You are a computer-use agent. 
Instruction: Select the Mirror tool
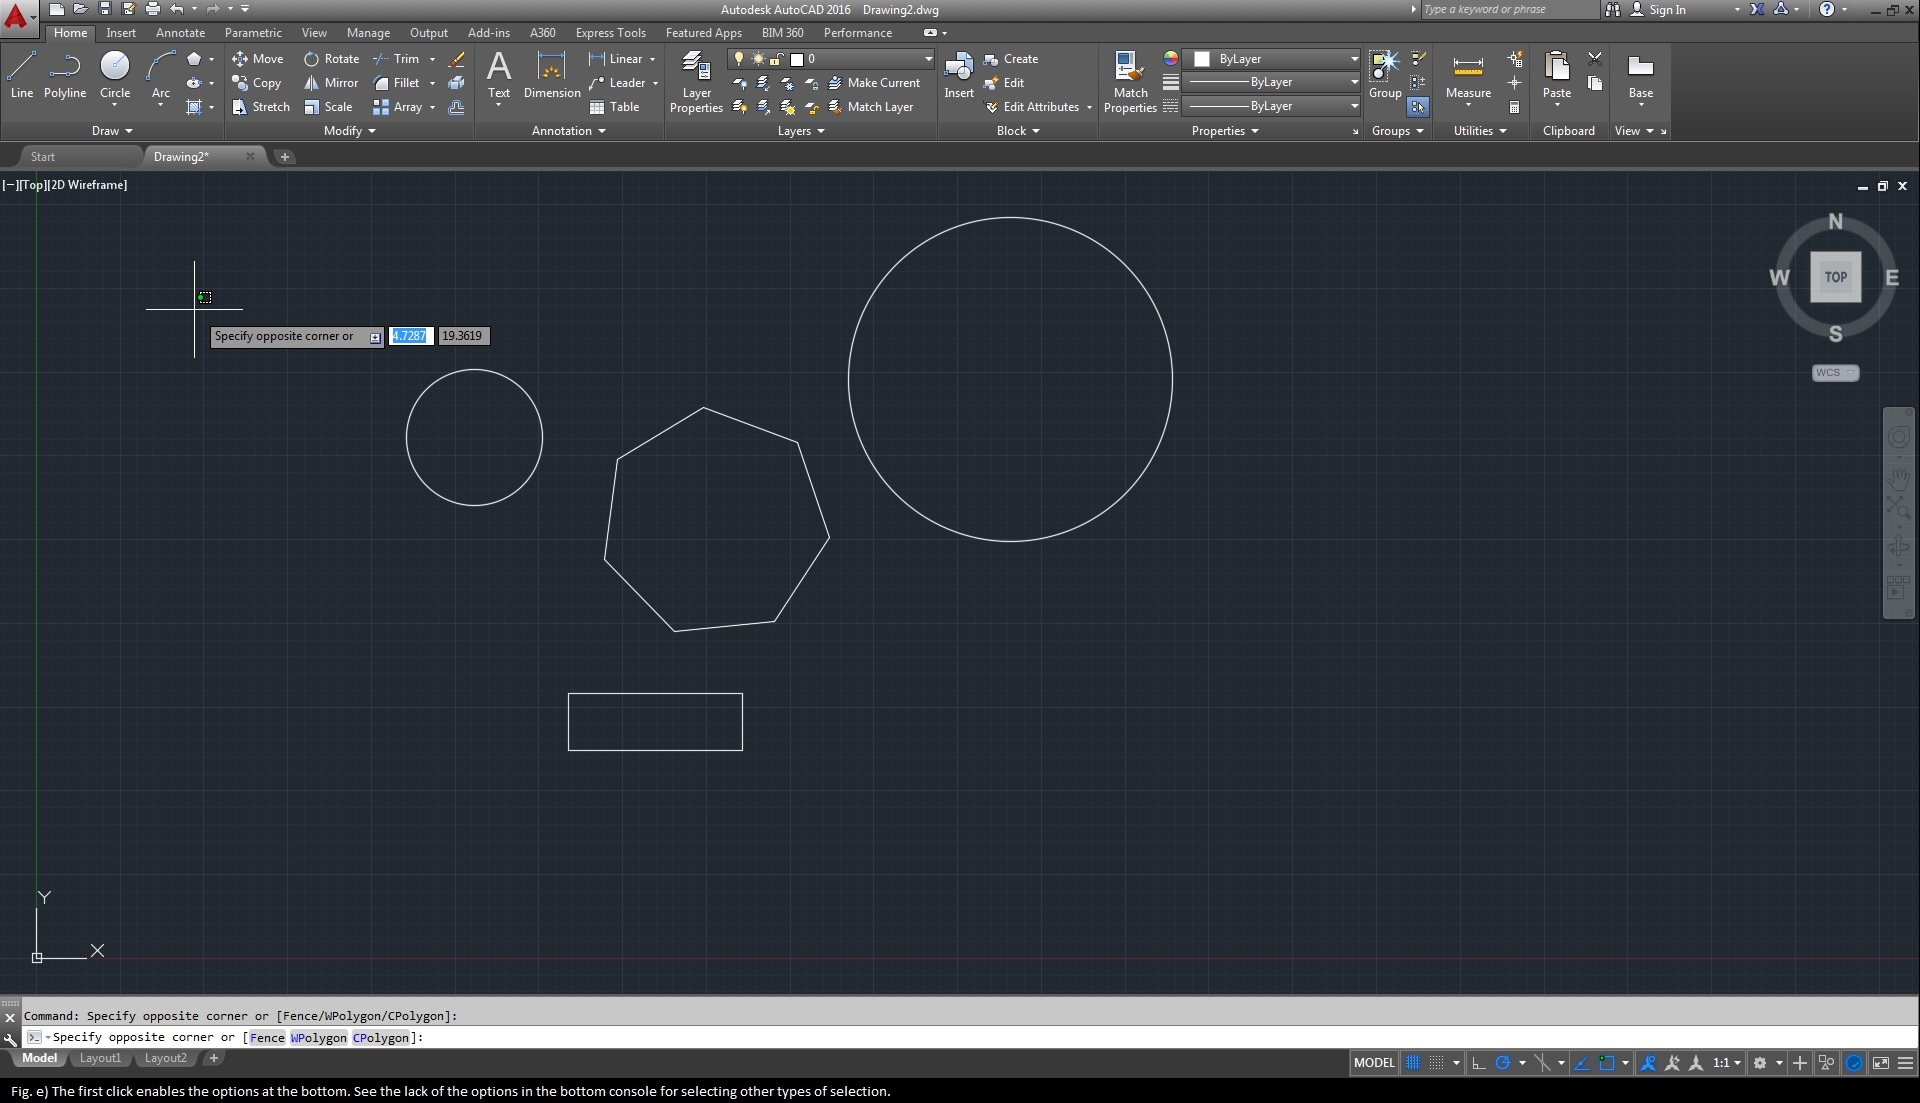click(x=331, y=83)
